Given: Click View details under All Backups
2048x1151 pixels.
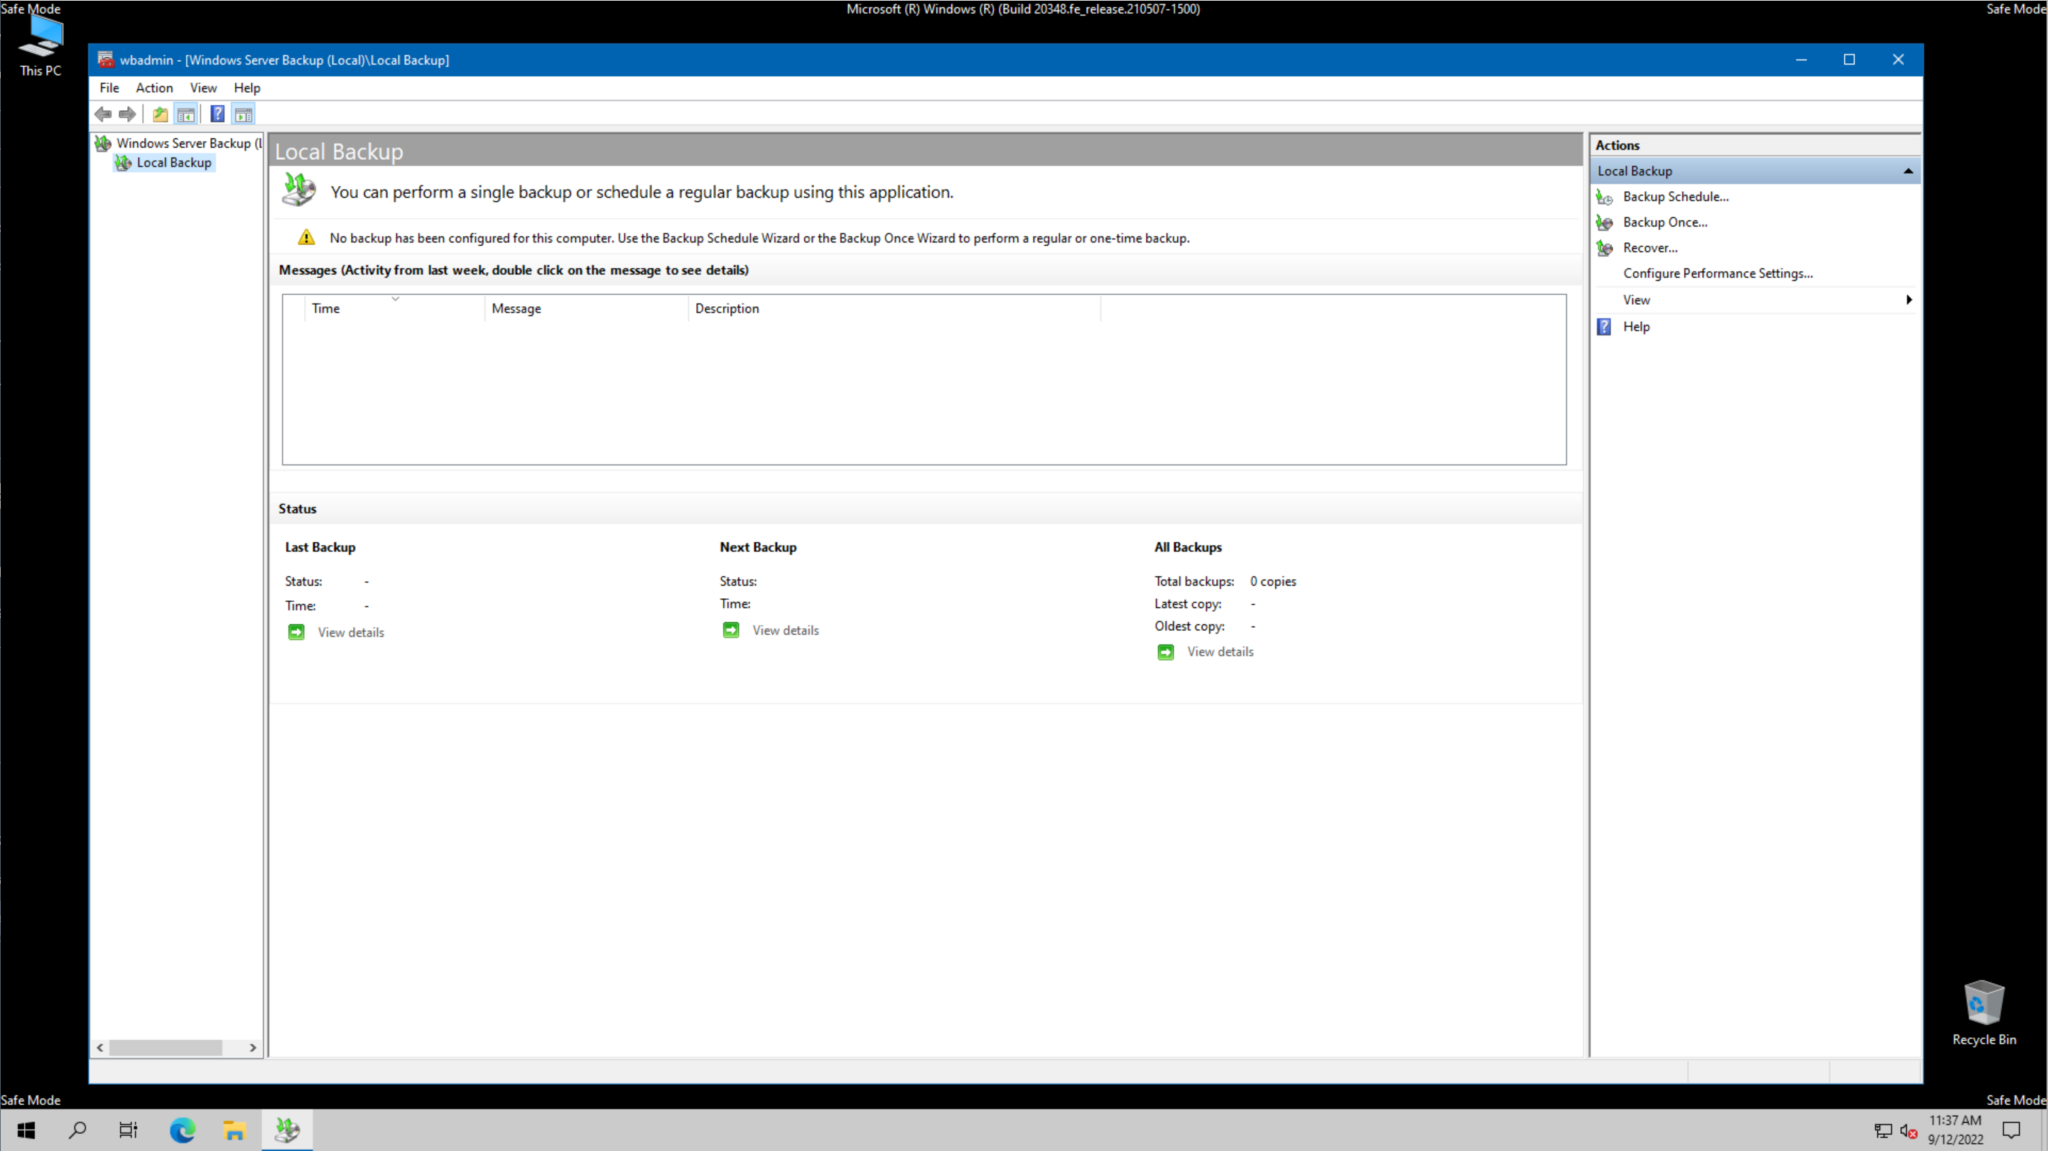Looking at the screenshot, I should (1219, 651).
